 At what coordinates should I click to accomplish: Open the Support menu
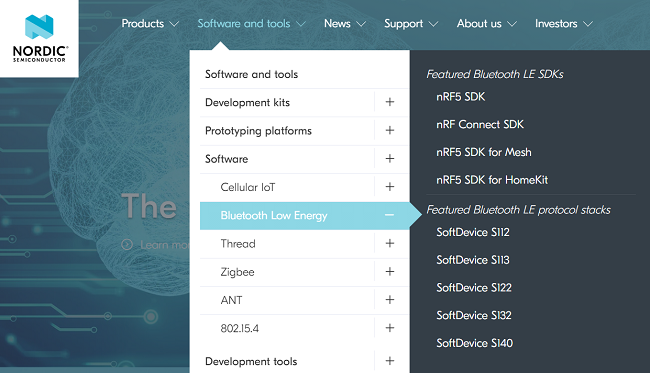coord(403,24)
